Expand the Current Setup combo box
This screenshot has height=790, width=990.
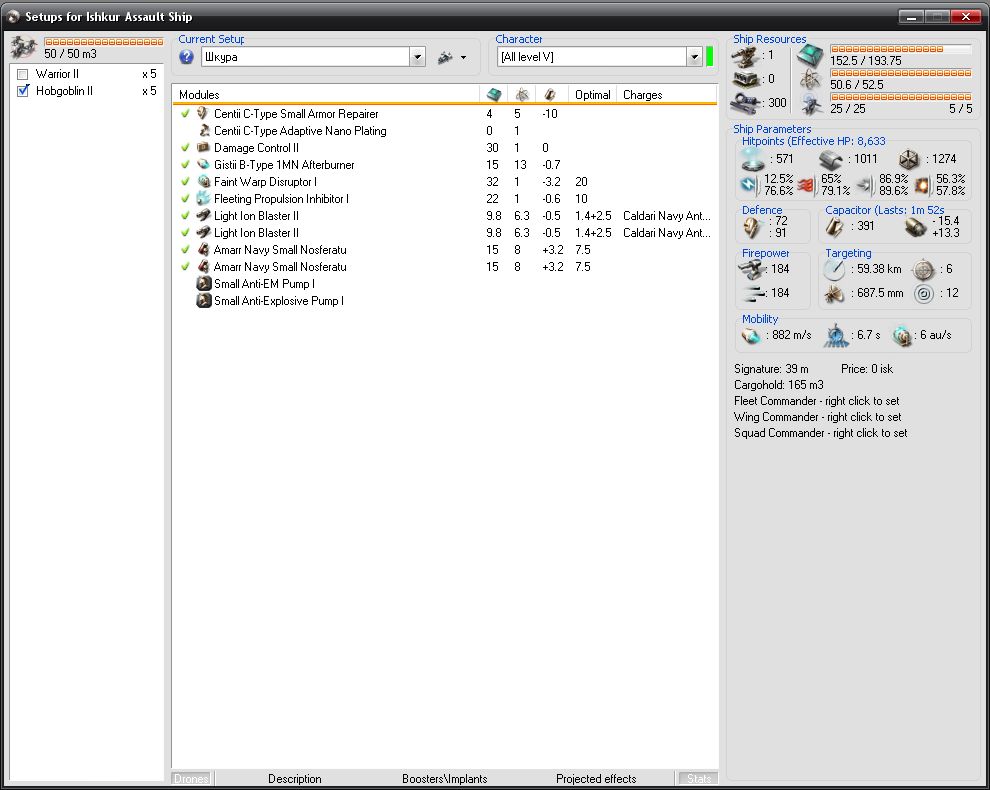pyautogui.click(x=417, y=57)
